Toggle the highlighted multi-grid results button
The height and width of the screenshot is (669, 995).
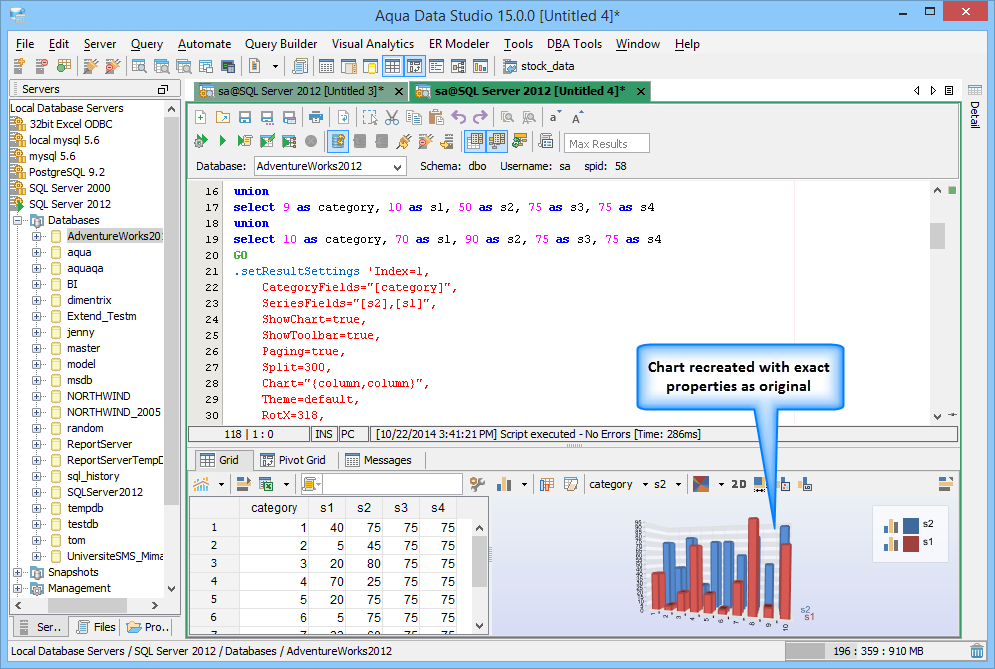pos(497,141)
